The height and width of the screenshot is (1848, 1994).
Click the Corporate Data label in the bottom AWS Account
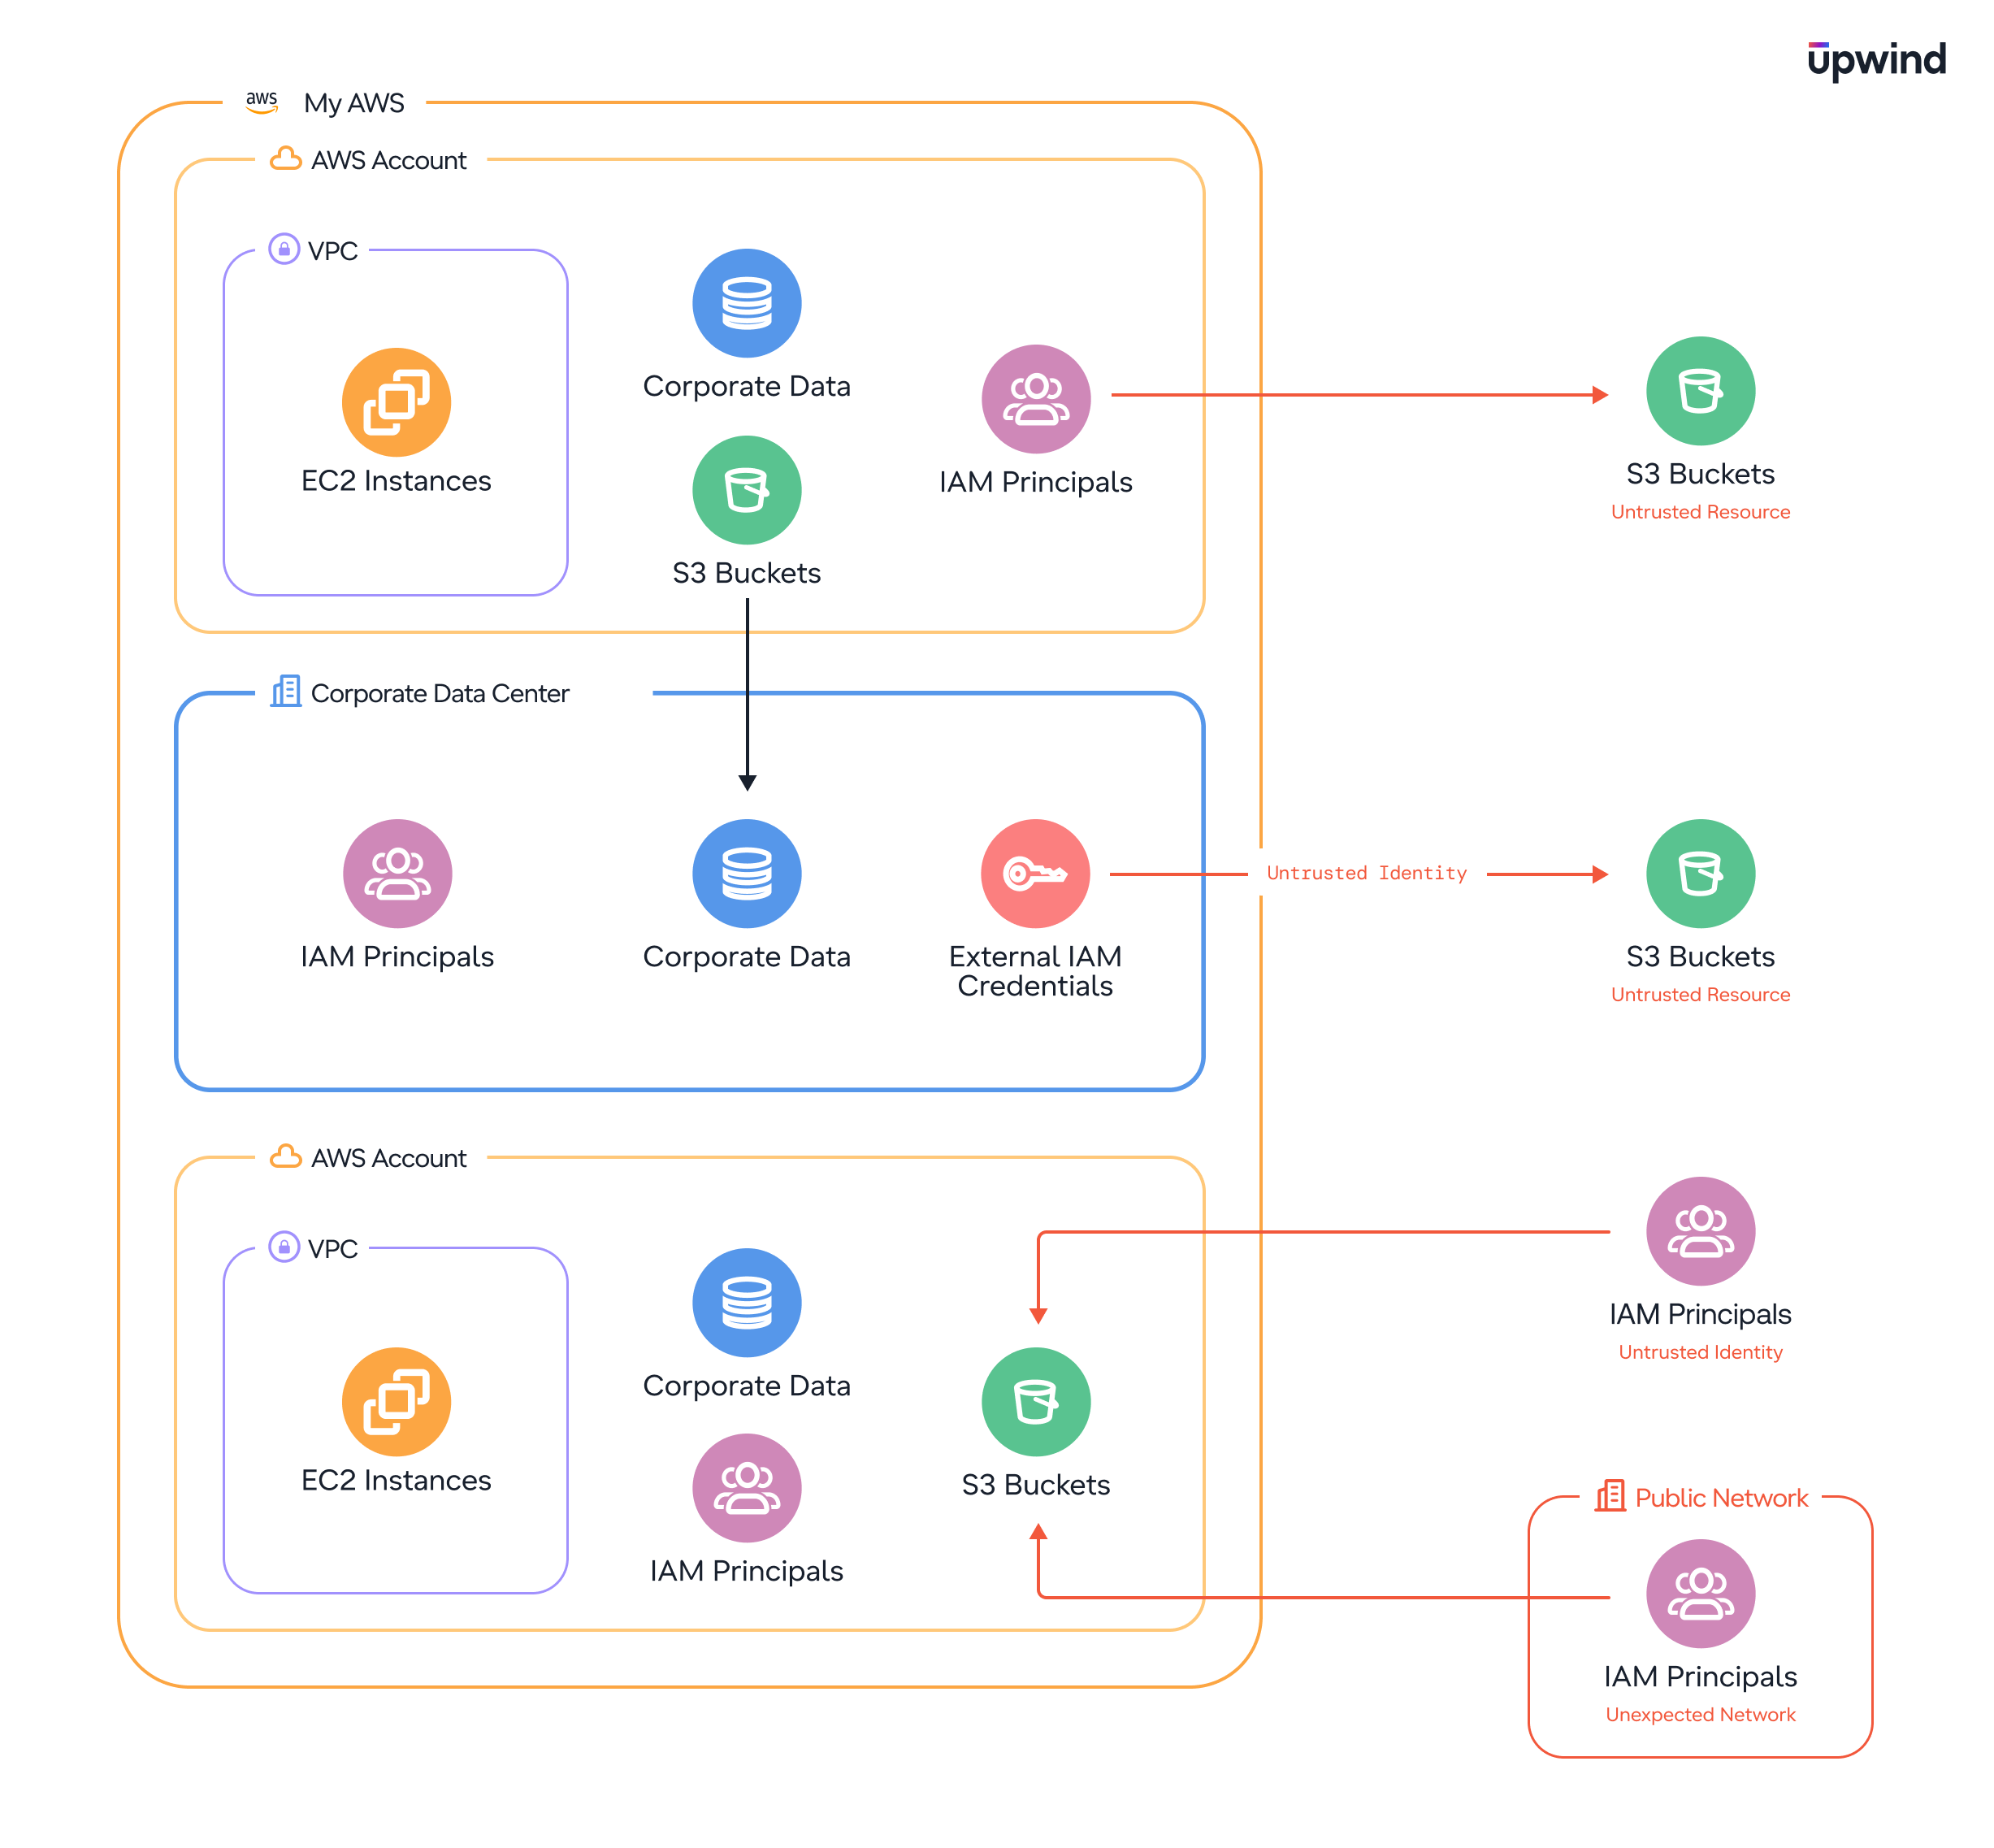click(747, 1386)
